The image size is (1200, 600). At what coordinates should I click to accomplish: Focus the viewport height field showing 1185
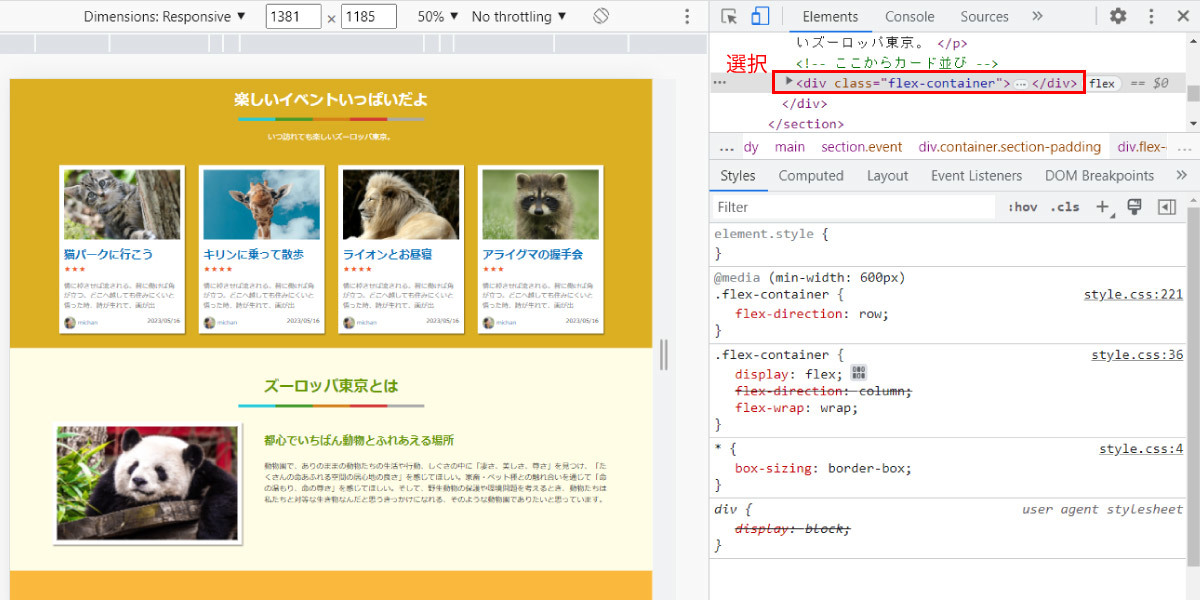click(368, 17)
